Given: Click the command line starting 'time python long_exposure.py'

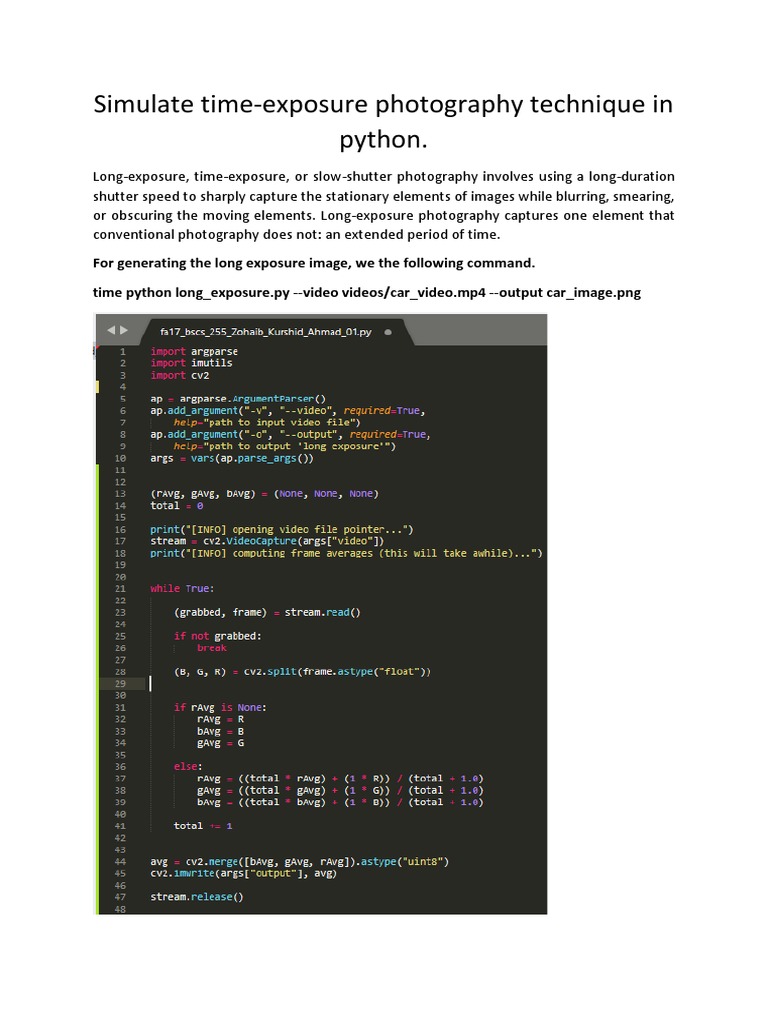Looking at the screenshot, I should (x=366, y=293).
